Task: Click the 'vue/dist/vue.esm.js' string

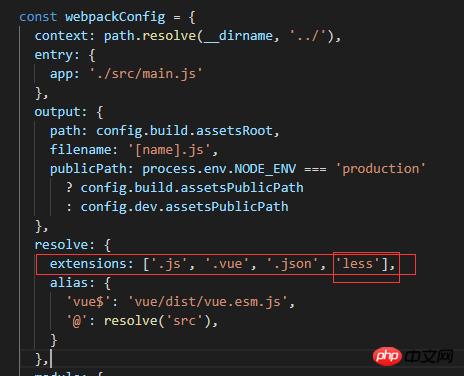Action: tap(208, 302)
